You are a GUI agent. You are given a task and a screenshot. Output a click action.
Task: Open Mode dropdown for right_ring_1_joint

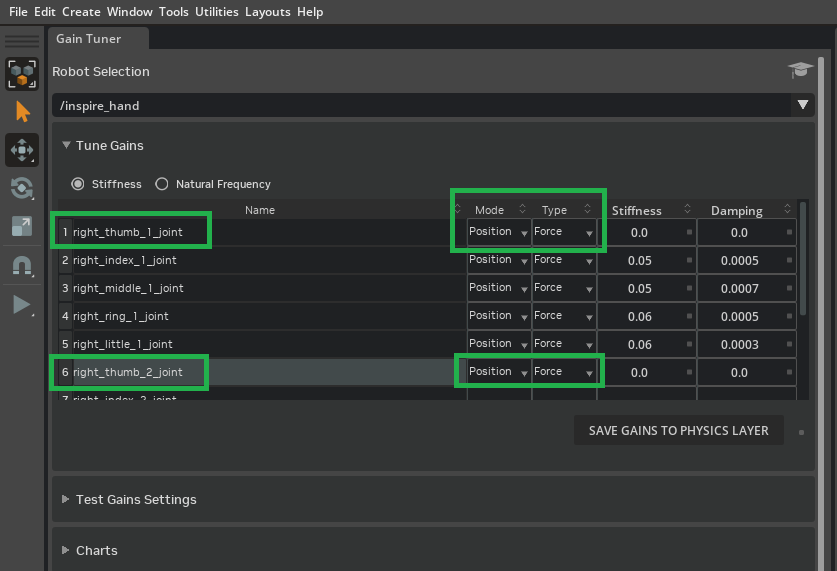pos(499,316)
